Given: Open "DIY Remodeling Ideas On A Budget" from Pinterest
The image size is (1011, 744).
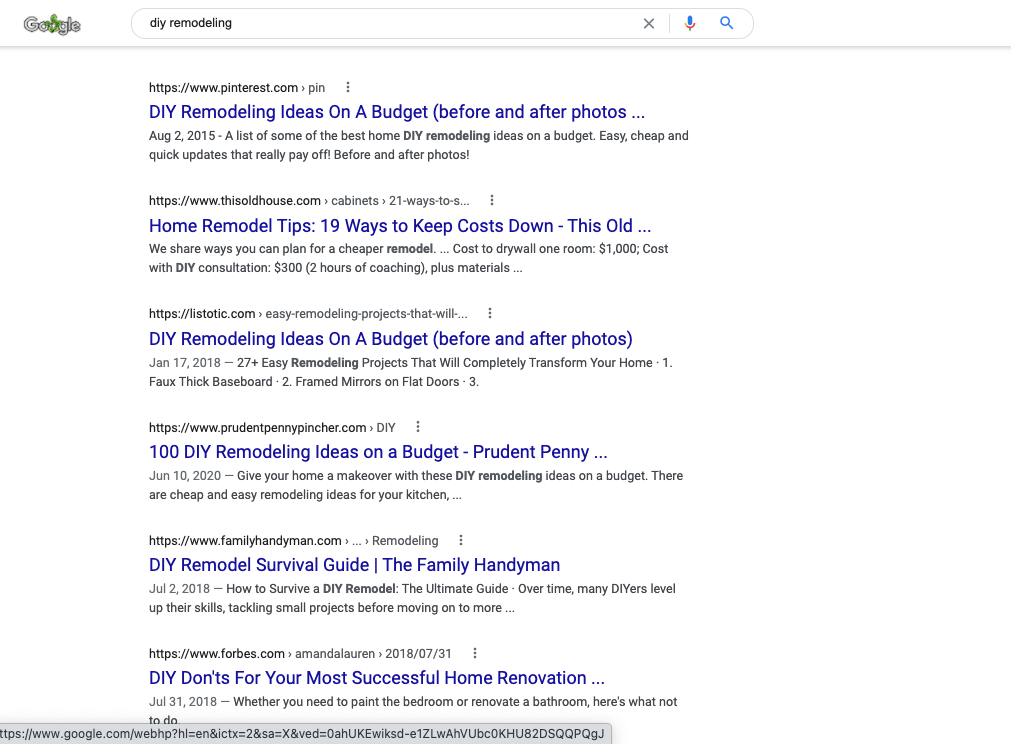Looking at the screenshot, I should tap(398, 112).
